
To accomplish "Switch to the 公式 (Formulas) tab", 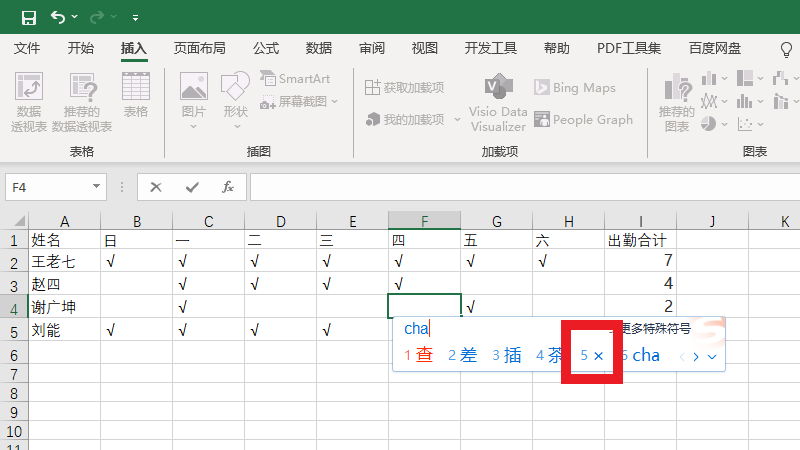I will click(266, 48).
